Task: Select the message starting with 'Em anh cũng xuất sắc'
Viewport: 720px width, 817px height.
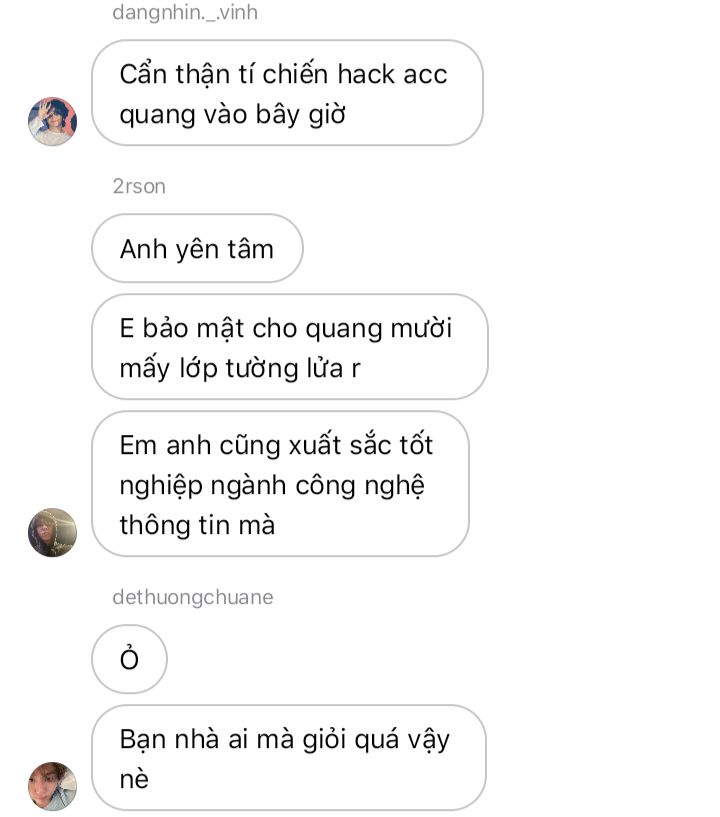Action: pos(280,484)
